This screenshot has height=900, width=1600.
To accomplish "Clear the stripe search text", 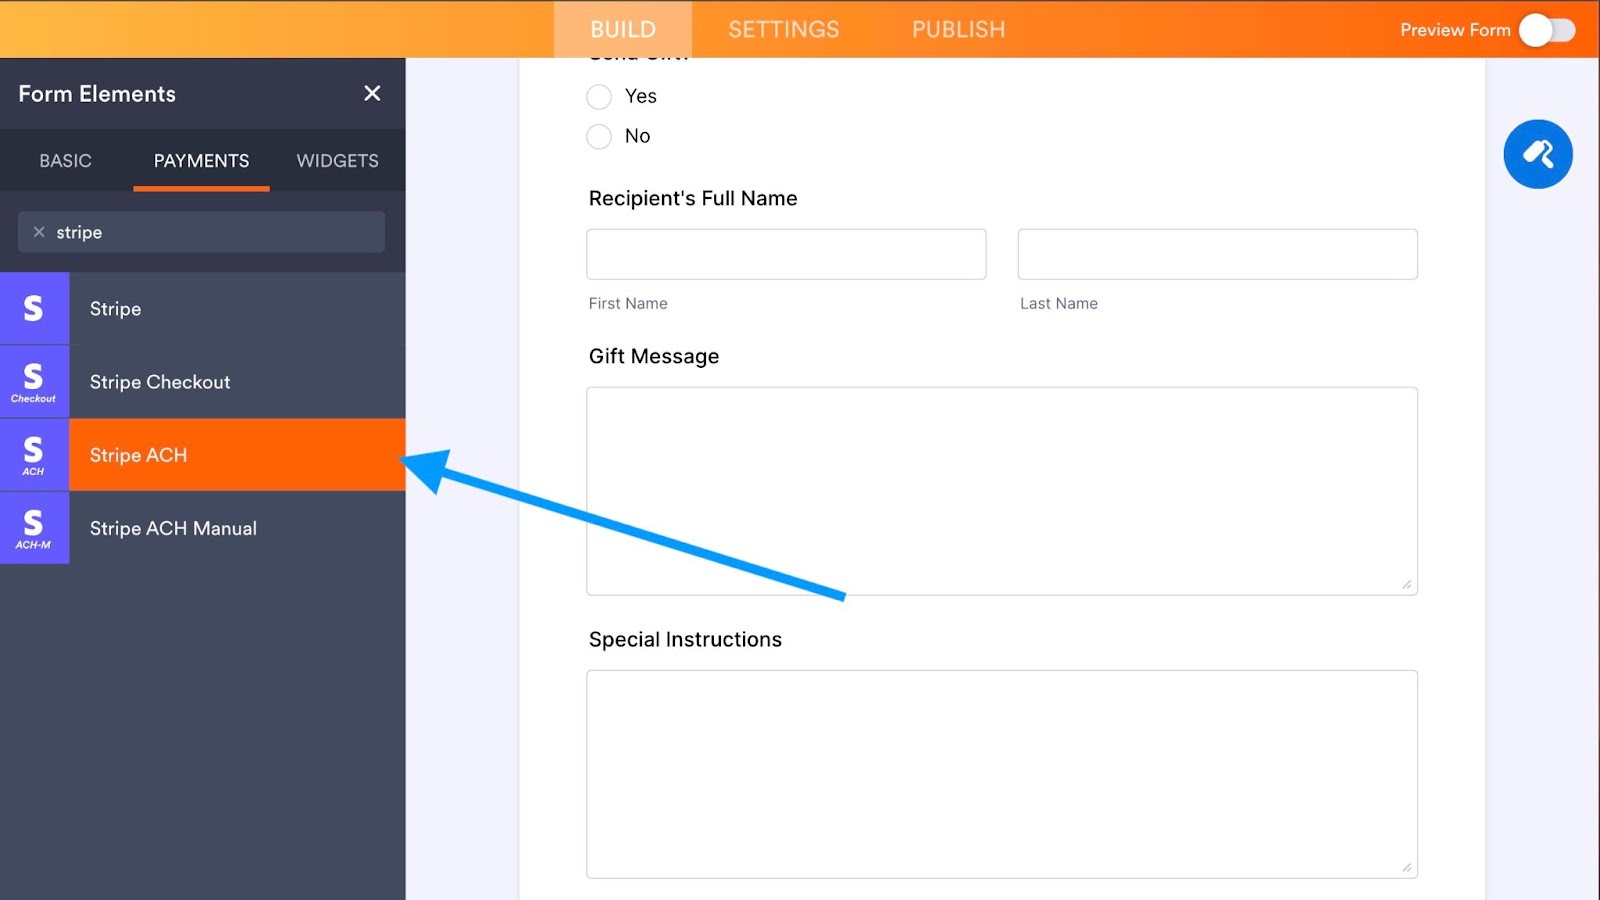I will point(39,232).
